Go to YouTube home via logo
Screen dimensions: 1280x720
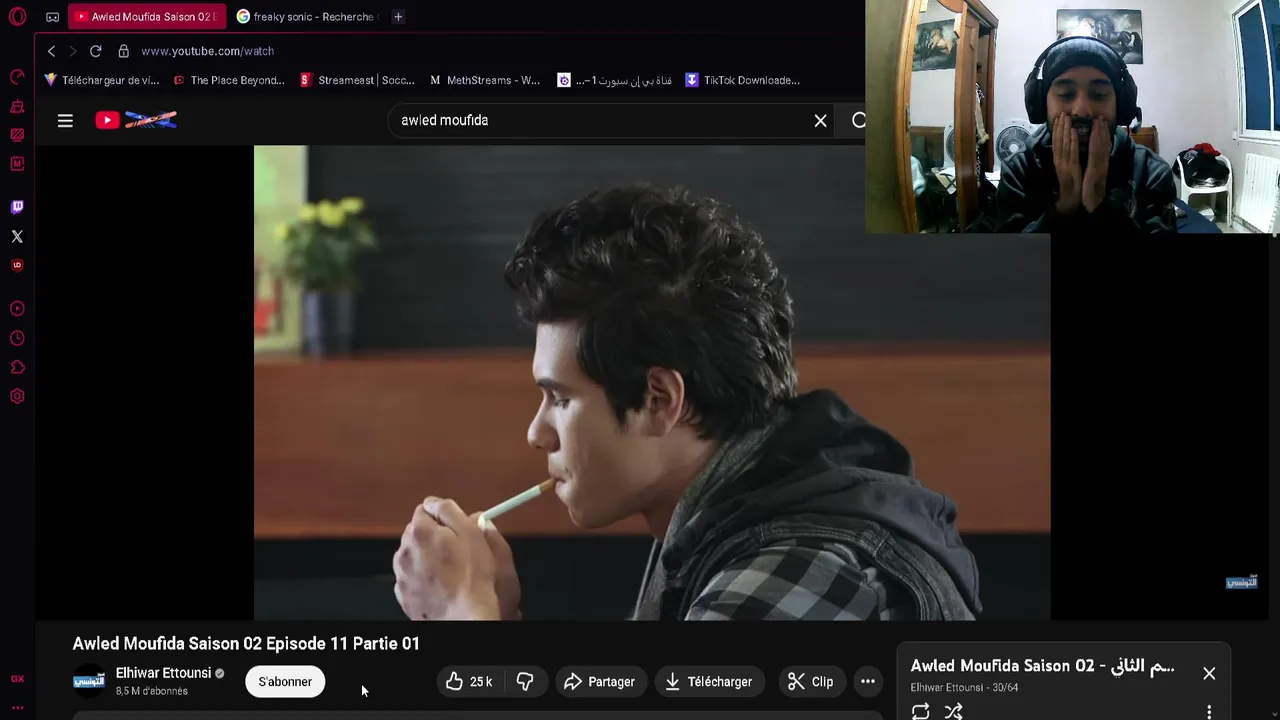point(136,120)
